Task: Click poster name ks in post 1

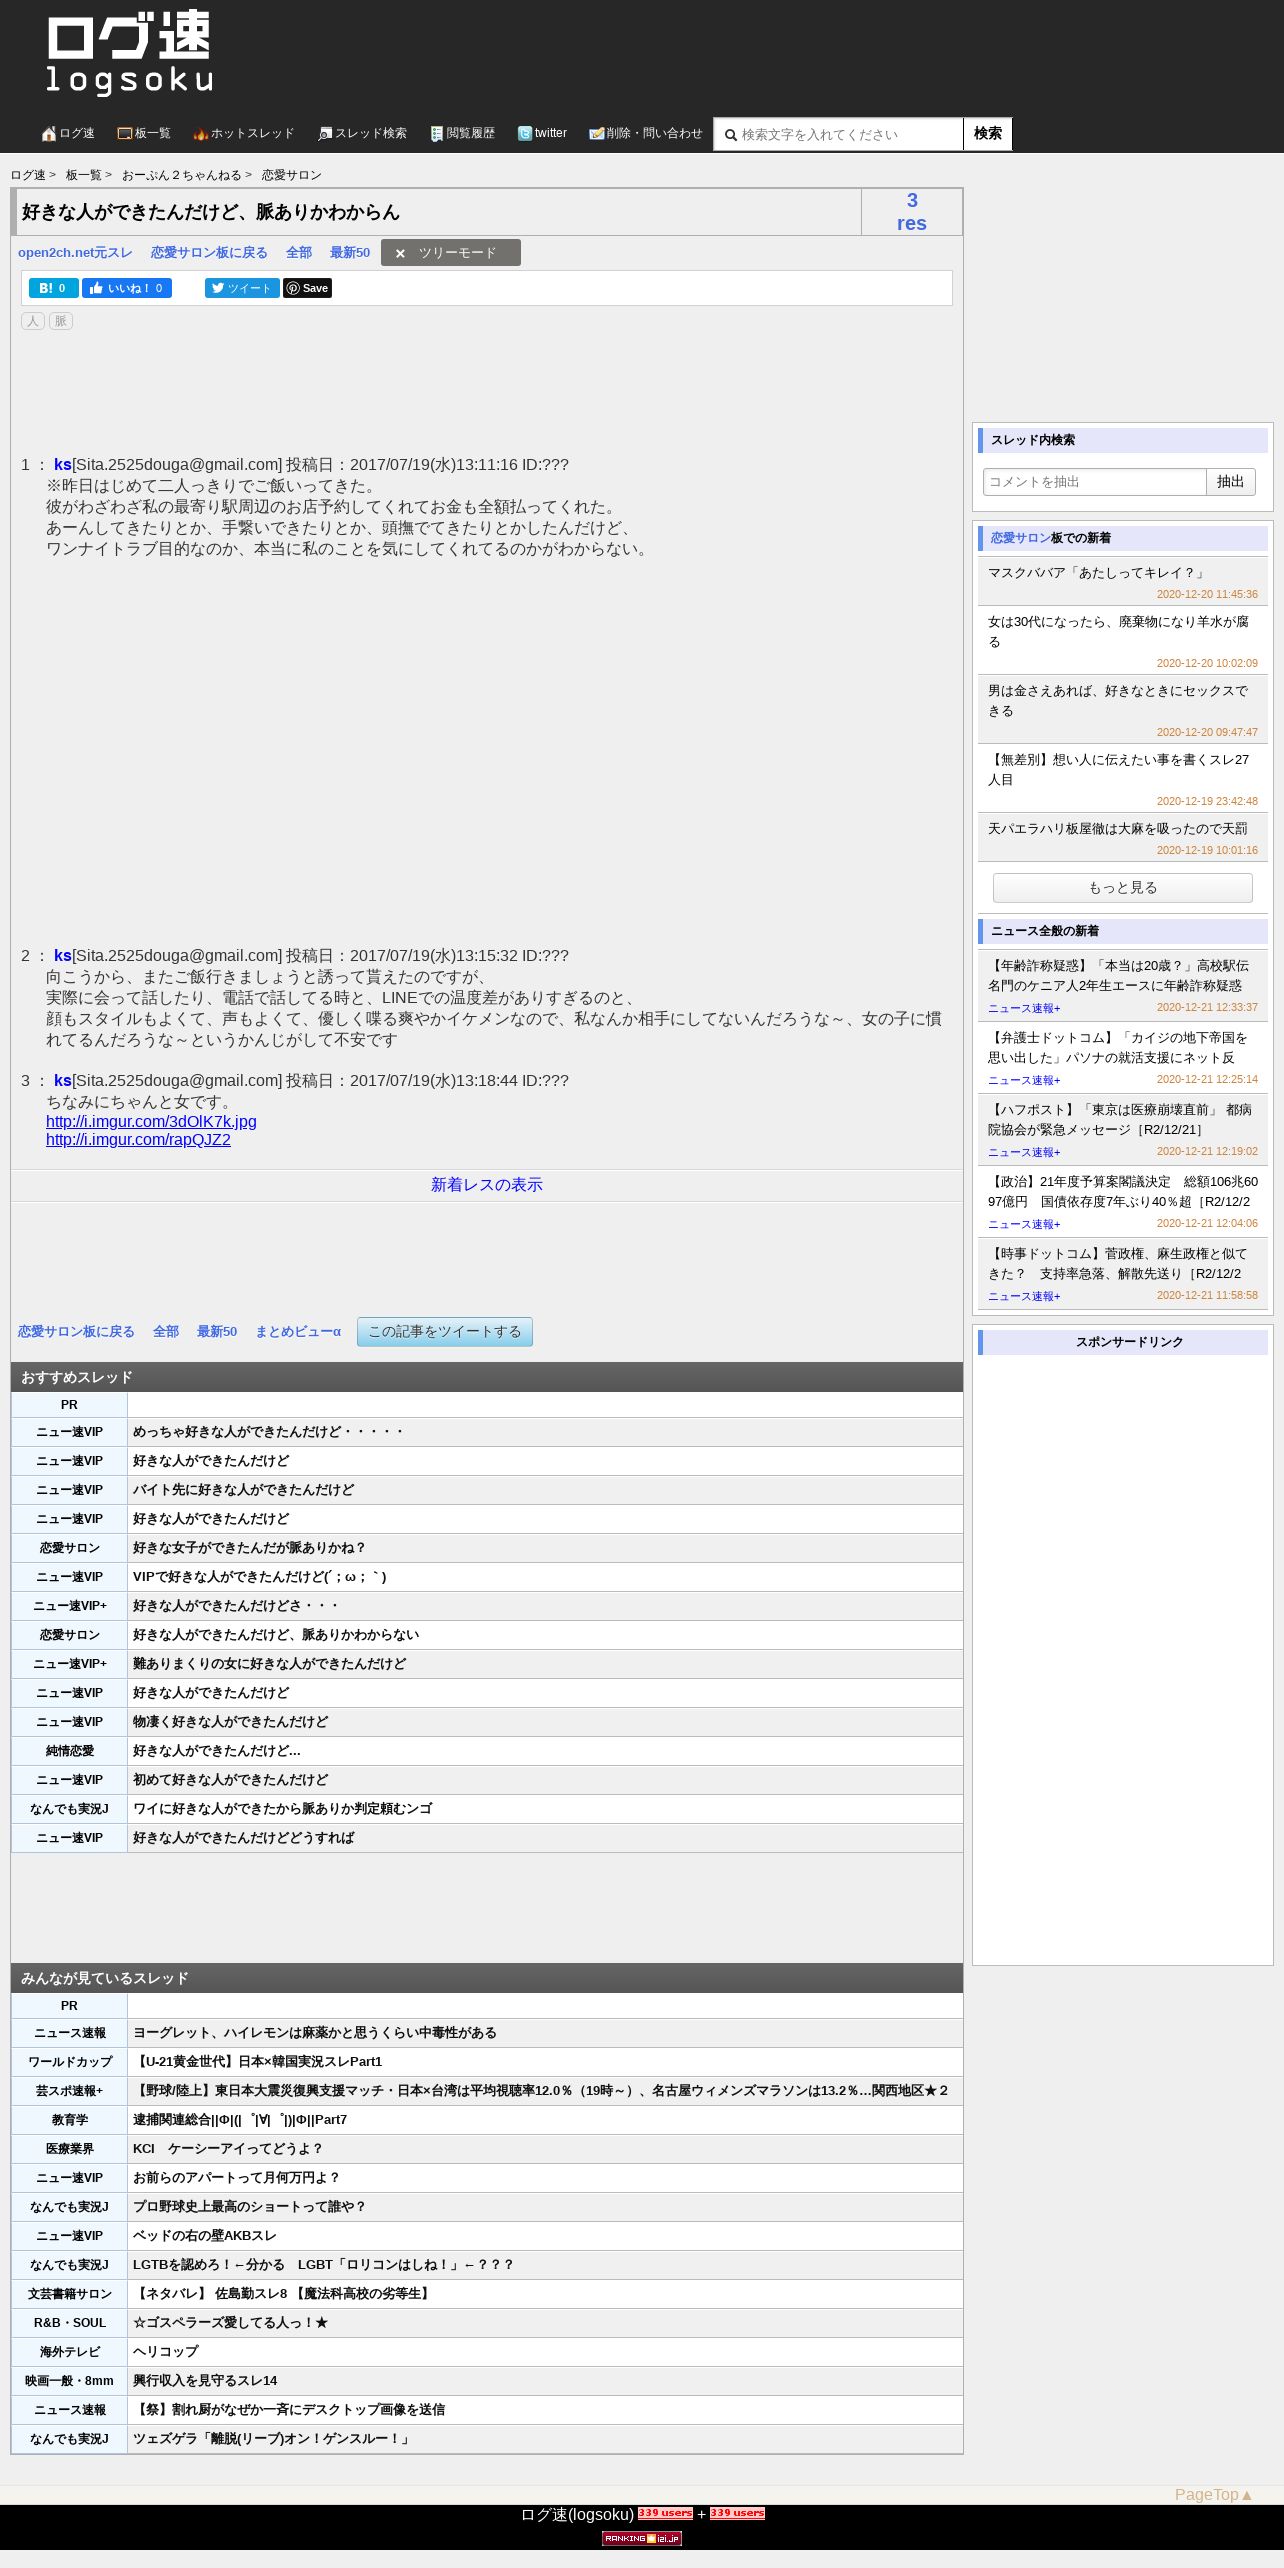Action: tap(63, 465)
